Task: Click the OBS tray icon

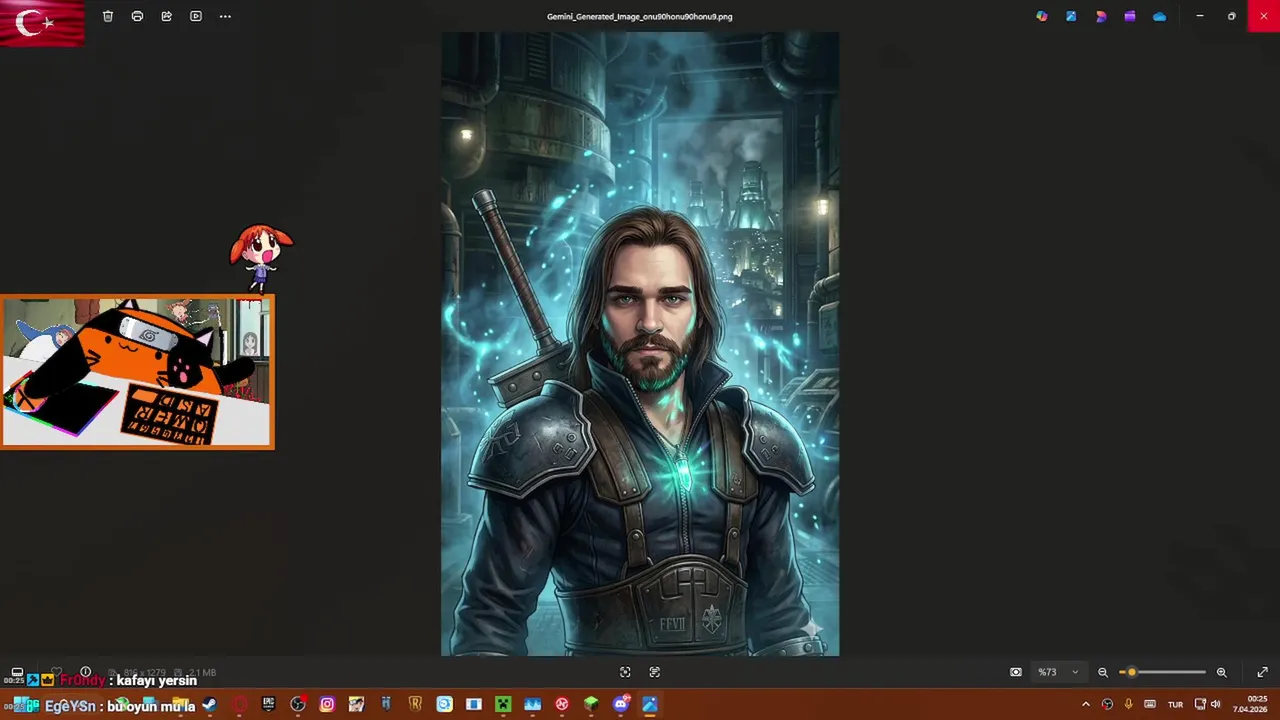Action: click(1107, 704)
